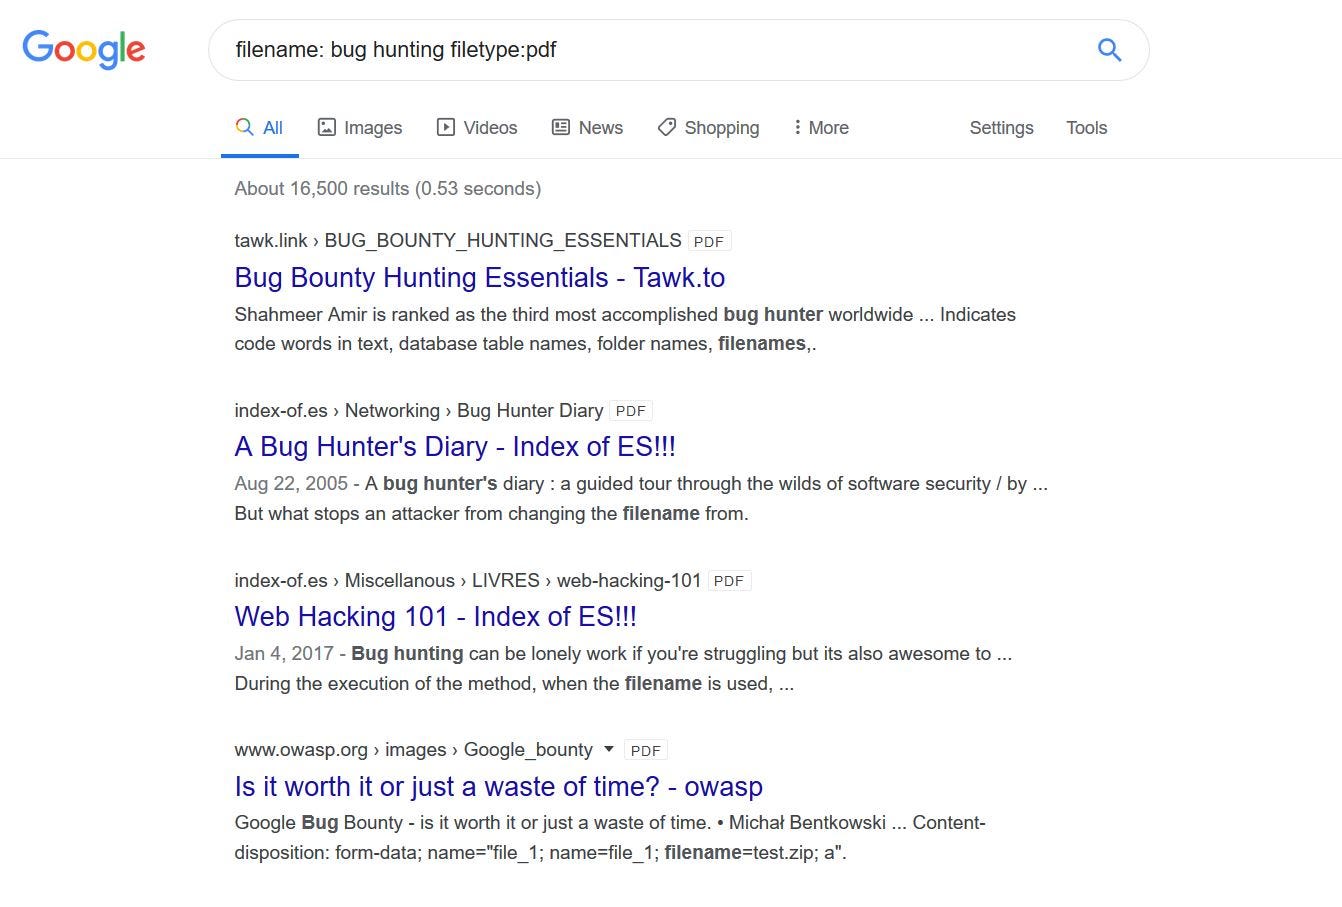Open the All results tab
1342x907 pixels.
tap(260, 128)
